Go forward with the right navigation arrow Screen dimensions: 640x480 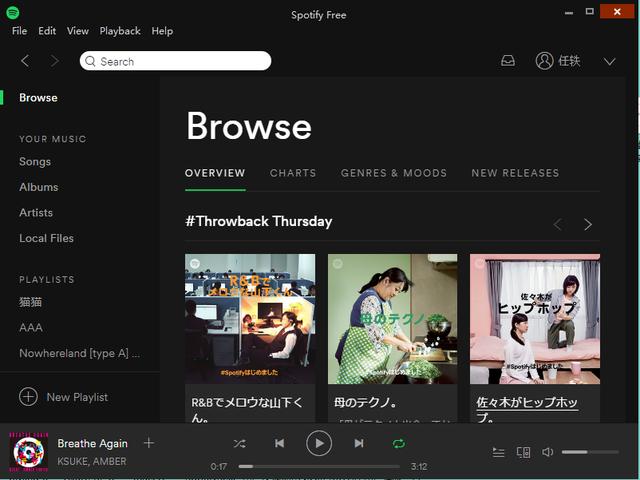tap(54, 61)
